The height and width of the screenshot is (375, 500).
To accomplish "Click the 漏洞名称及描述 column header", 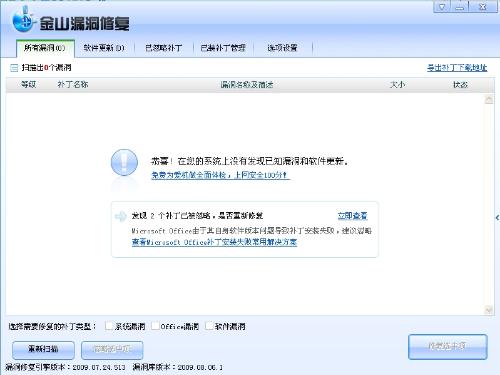I will coord(247,85).
